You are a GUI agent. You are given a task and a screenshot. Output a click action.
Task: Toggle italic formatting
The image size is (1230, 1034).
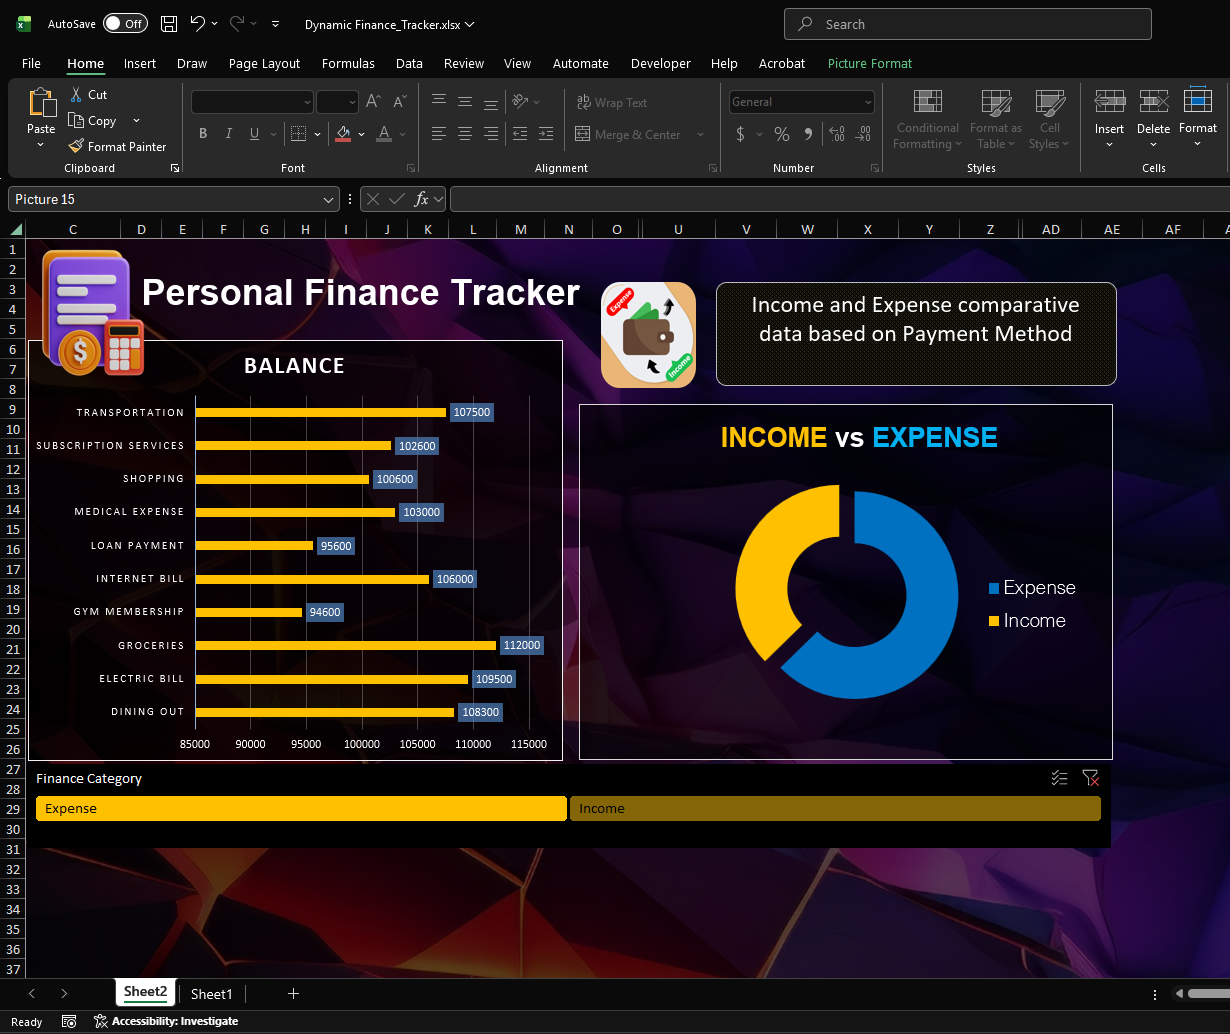pos(228,133)
